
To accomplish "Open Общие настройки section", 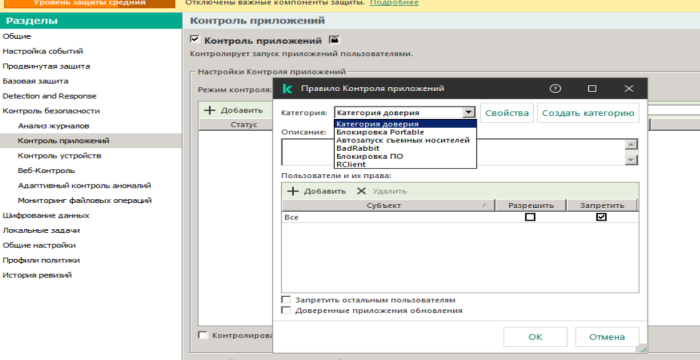I will (x=39, y=245).
